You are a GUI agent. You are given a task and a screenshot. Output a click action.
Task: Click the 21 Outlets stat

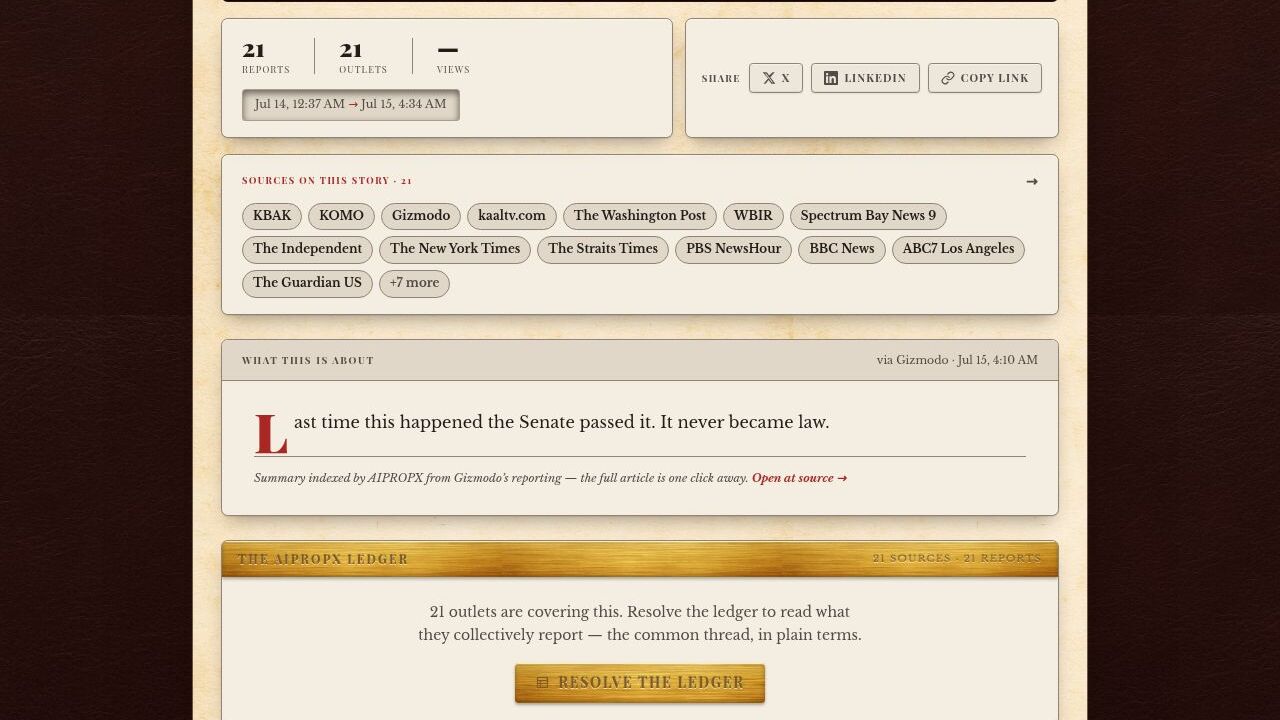point(363,56)
